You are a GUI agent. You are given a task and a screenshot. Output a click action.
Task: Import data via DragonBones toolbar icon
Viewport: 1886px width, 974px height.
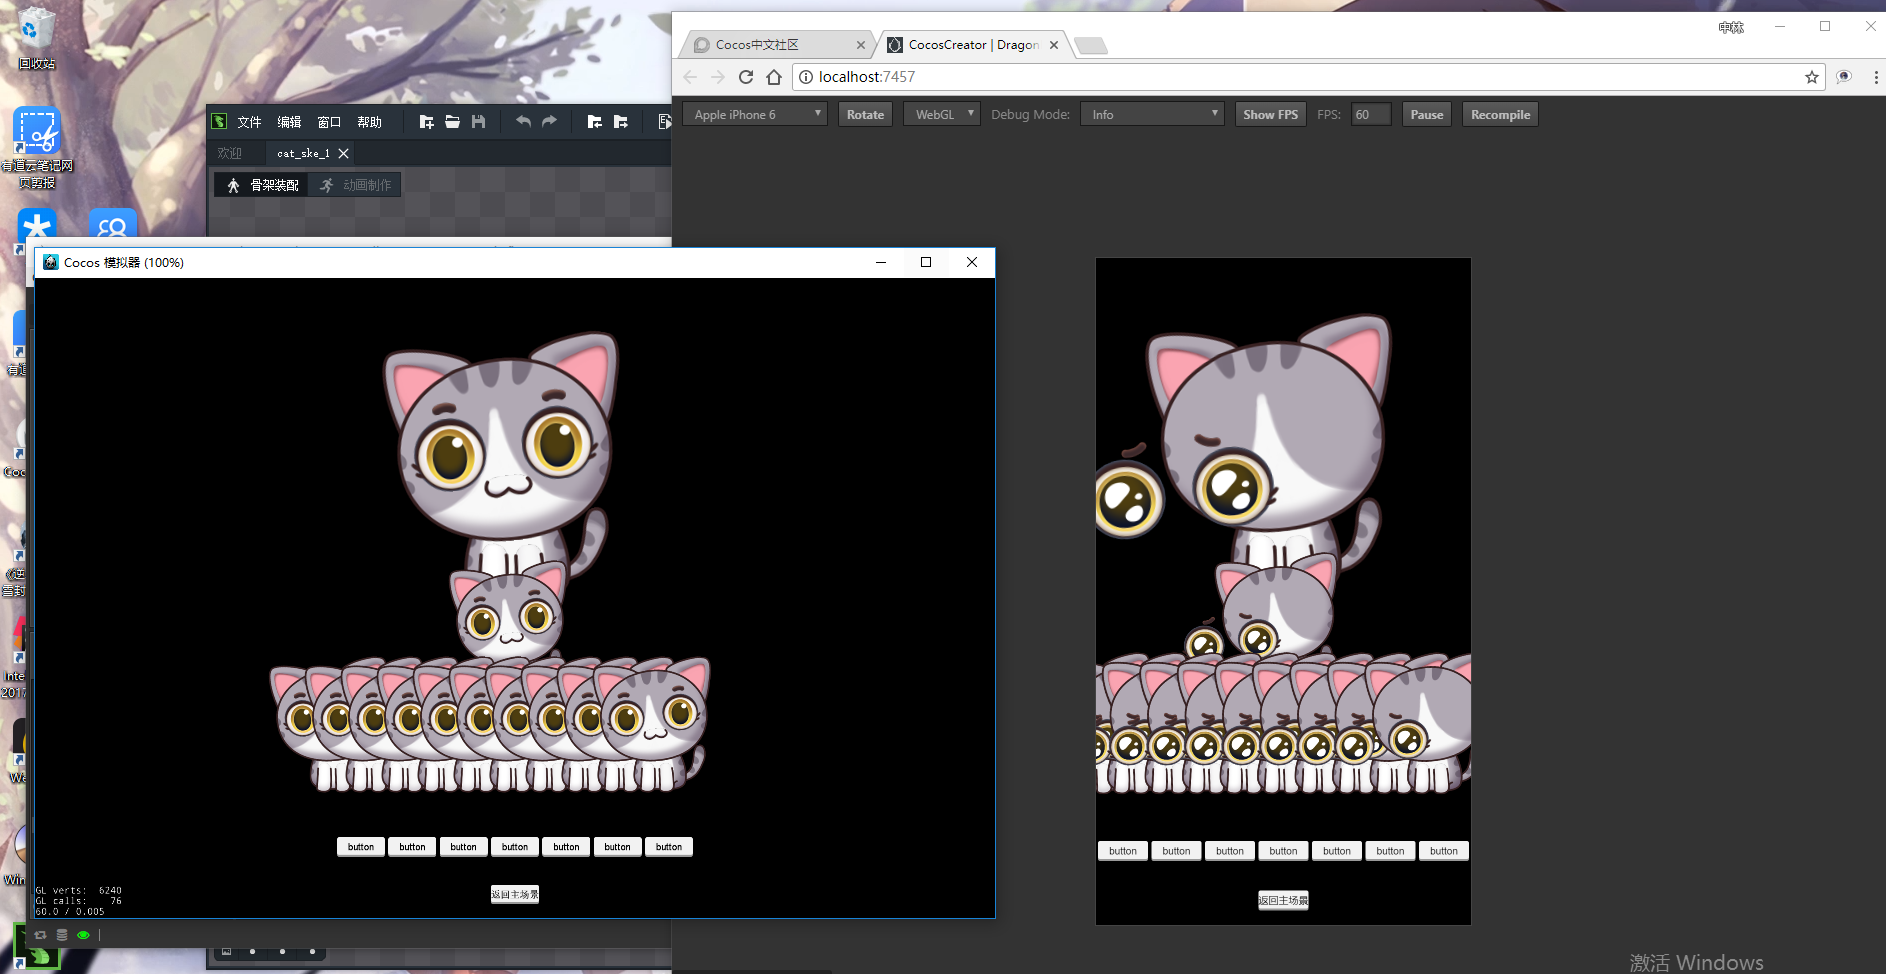(594, 122)
